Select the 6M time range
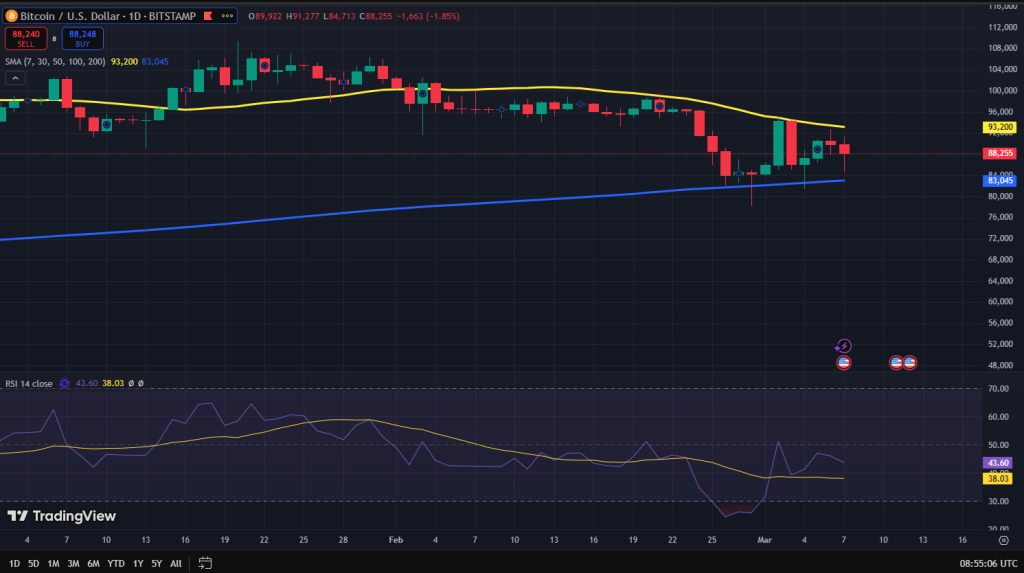 93,563
